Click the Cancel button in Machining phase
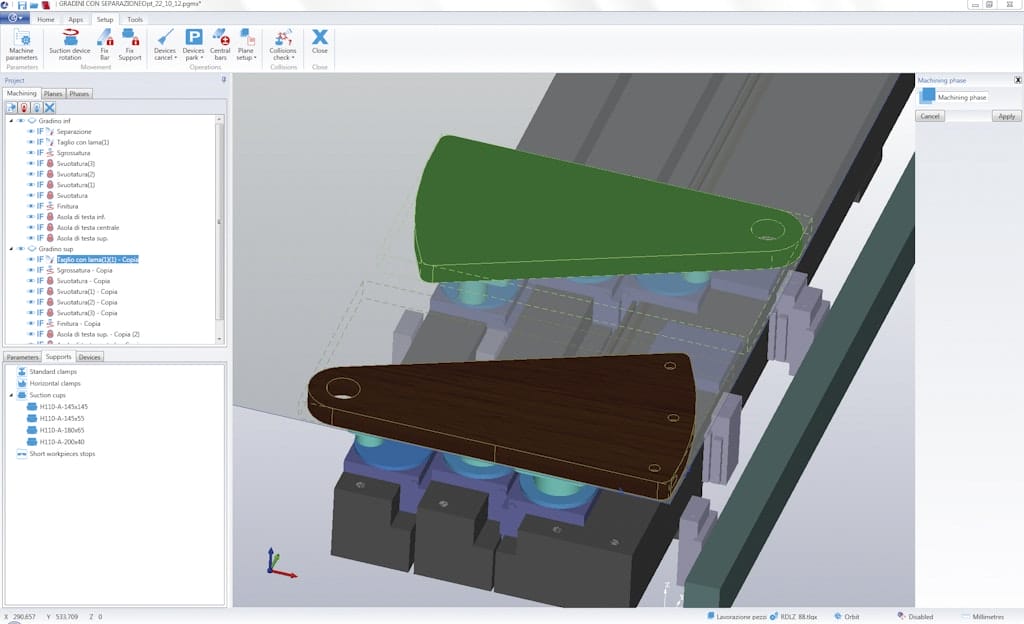1024x624 pixels. point(930,116)
